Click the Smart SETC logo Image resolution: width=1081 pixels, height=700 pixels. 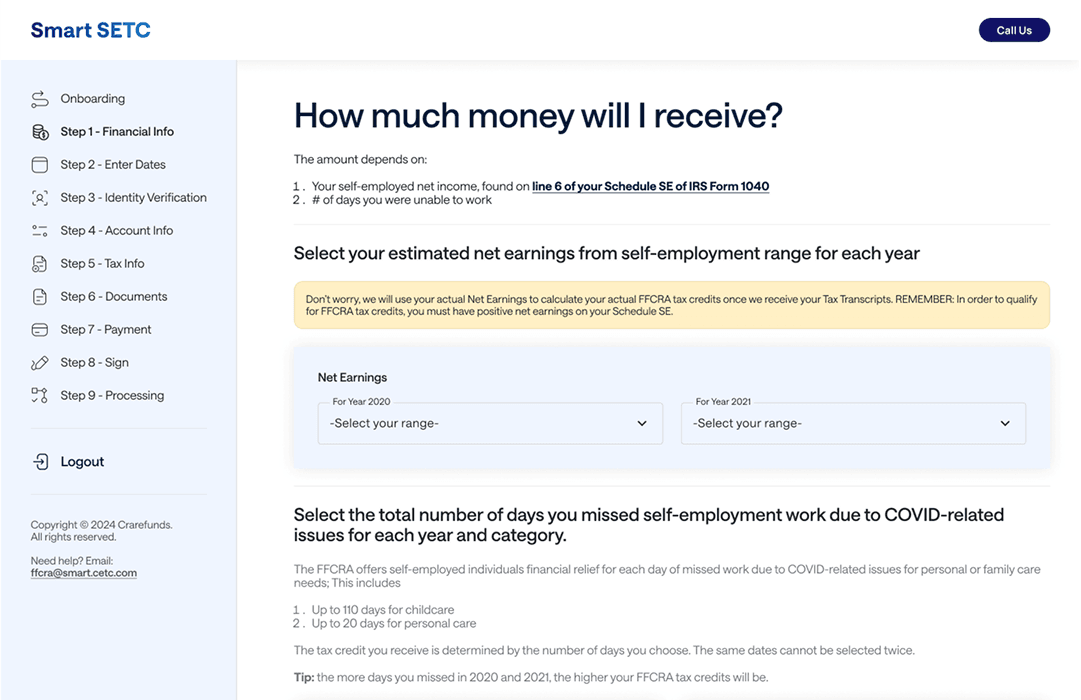(90, 30)
